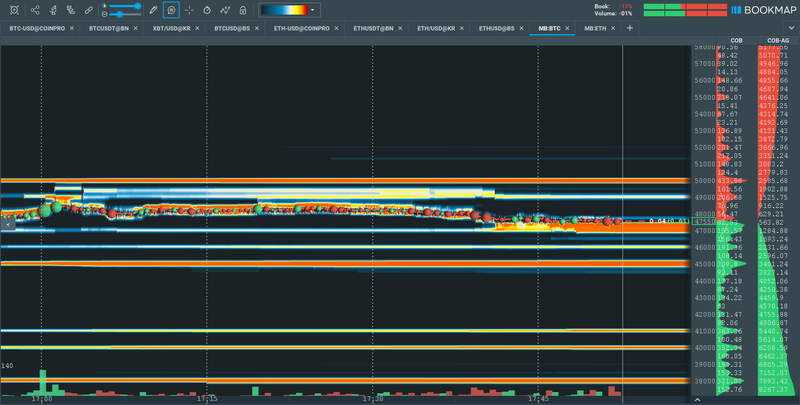The image size is (800, 405).
Task: Click the Volume imbalance indicator bar
Action: pyautogui.click(x=685, y=13)
